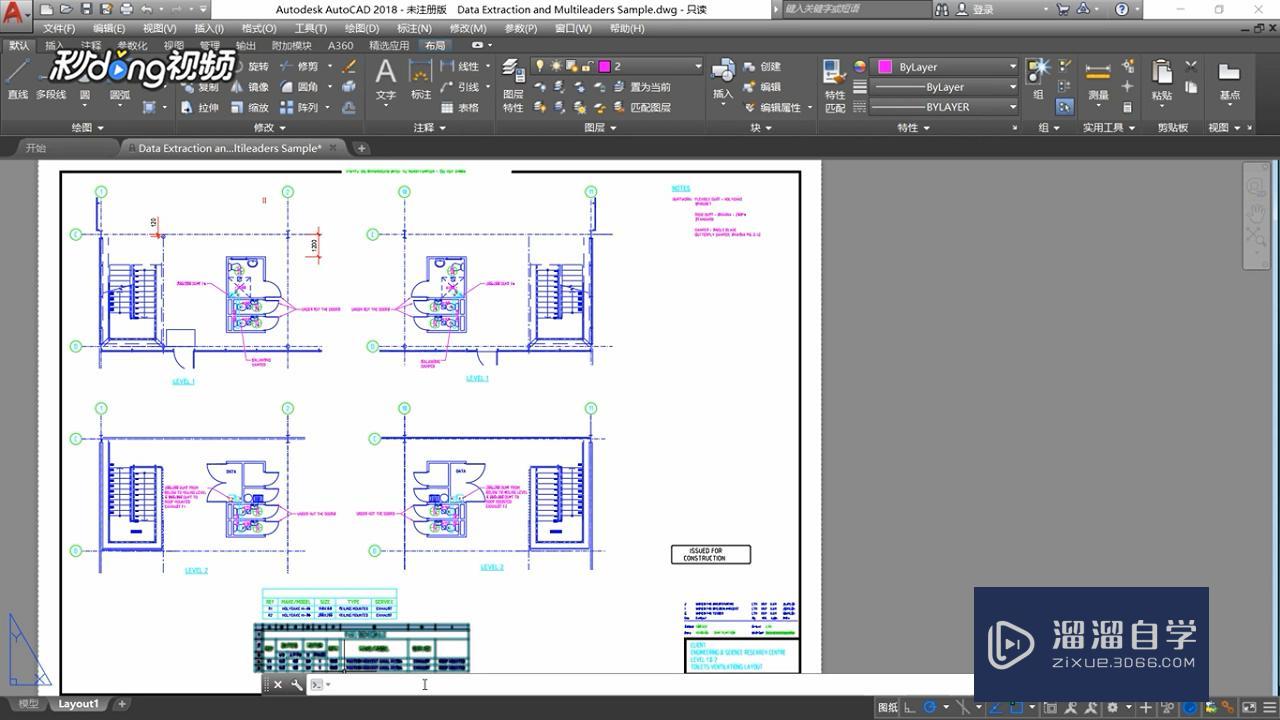Screen dimensions: 1280x720
Task: Expand the 绘图 panel options
Action: pos(90,126)
